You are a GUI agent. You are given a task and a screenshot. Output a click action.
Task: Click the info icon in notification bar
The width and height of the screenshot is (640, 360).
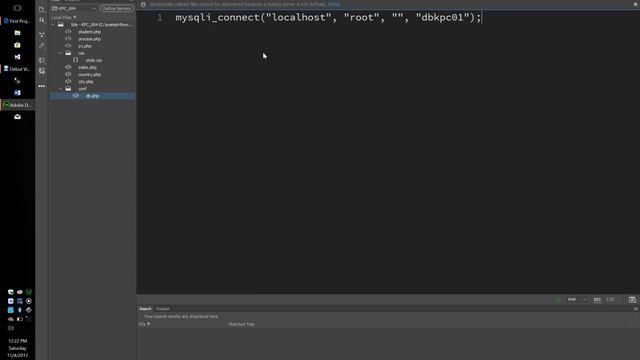(x=143, y=4)
